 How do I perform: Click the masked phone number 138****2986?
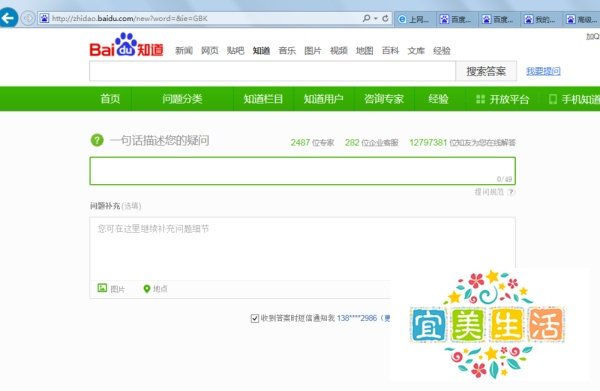(357, 318)
